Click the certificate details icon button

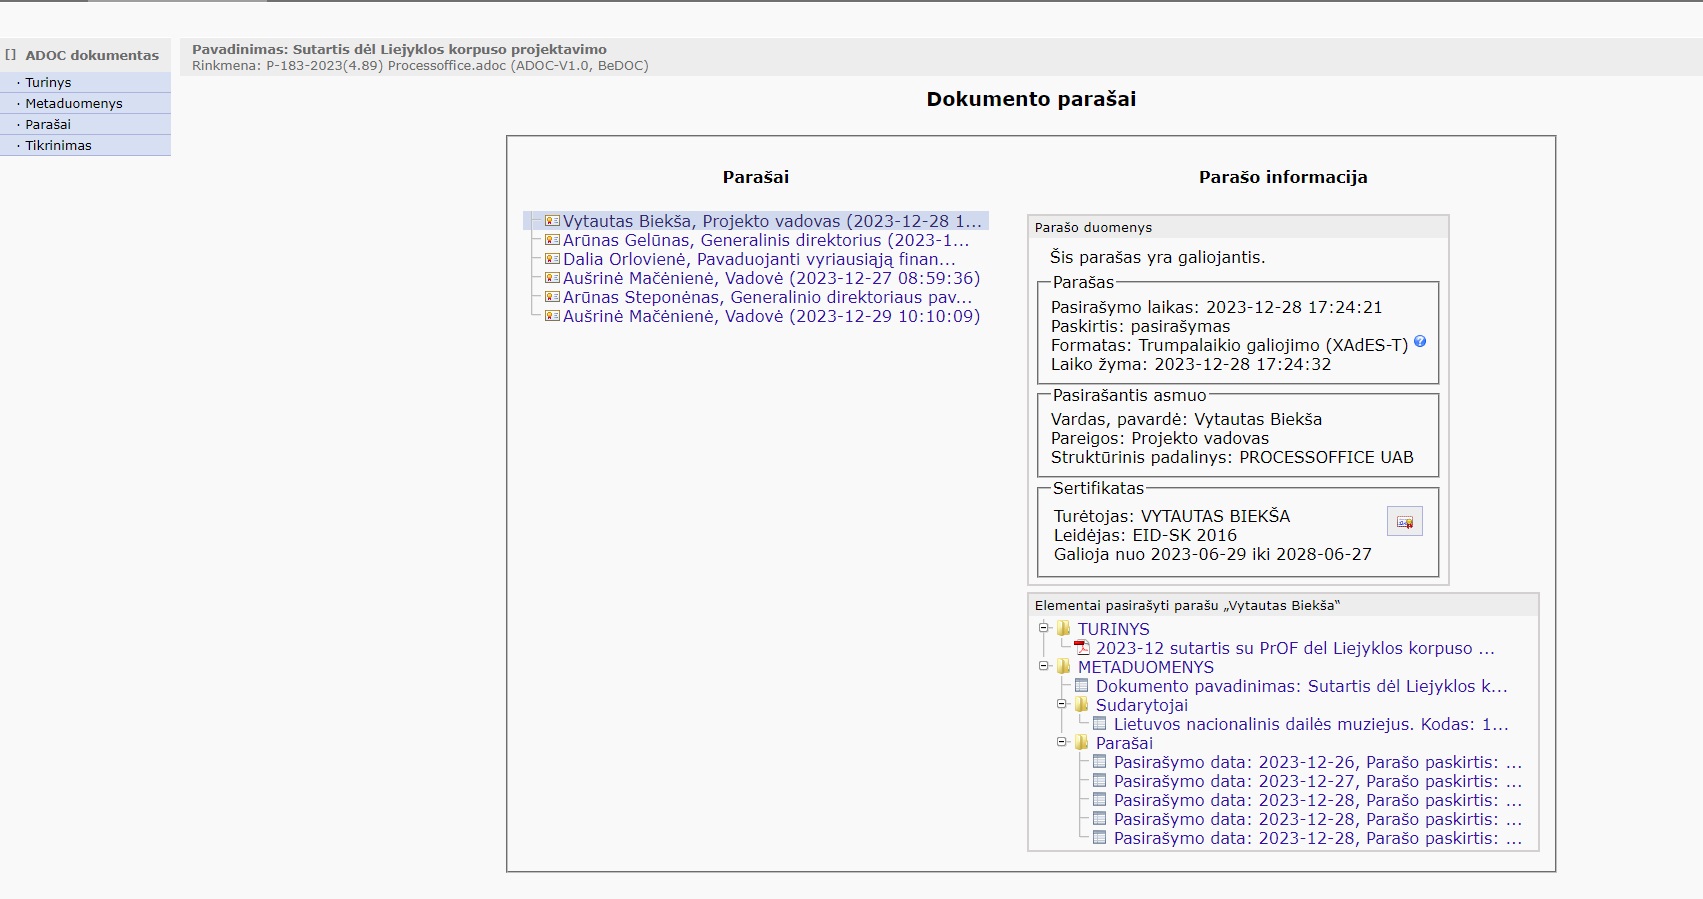click(1404, 522)
